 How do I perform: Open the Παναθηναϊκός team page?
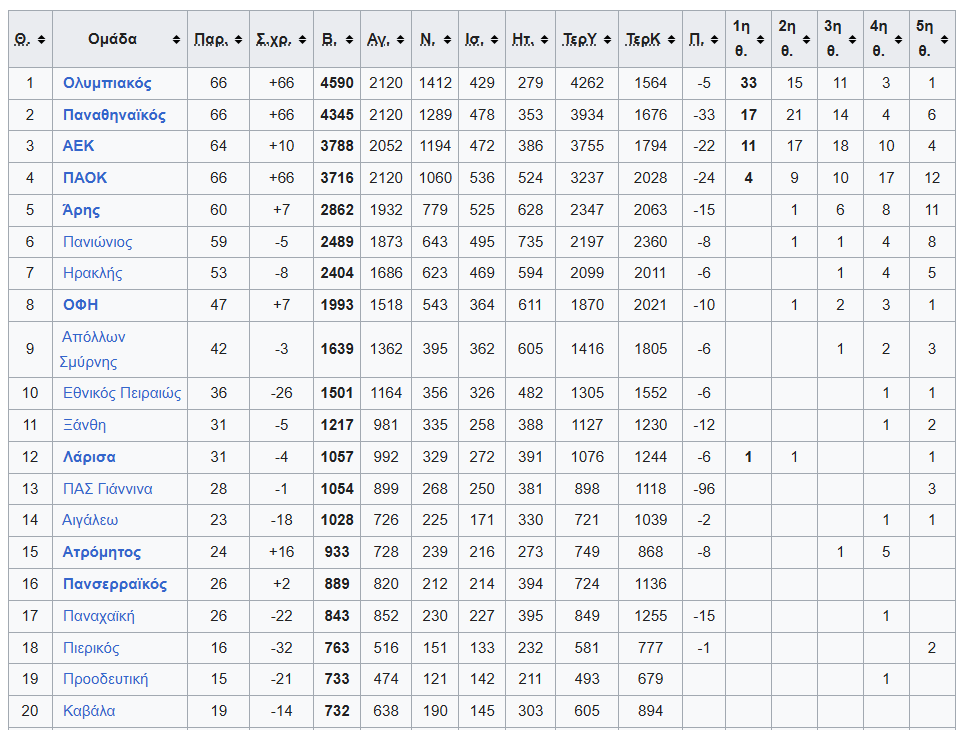point(114,115)
